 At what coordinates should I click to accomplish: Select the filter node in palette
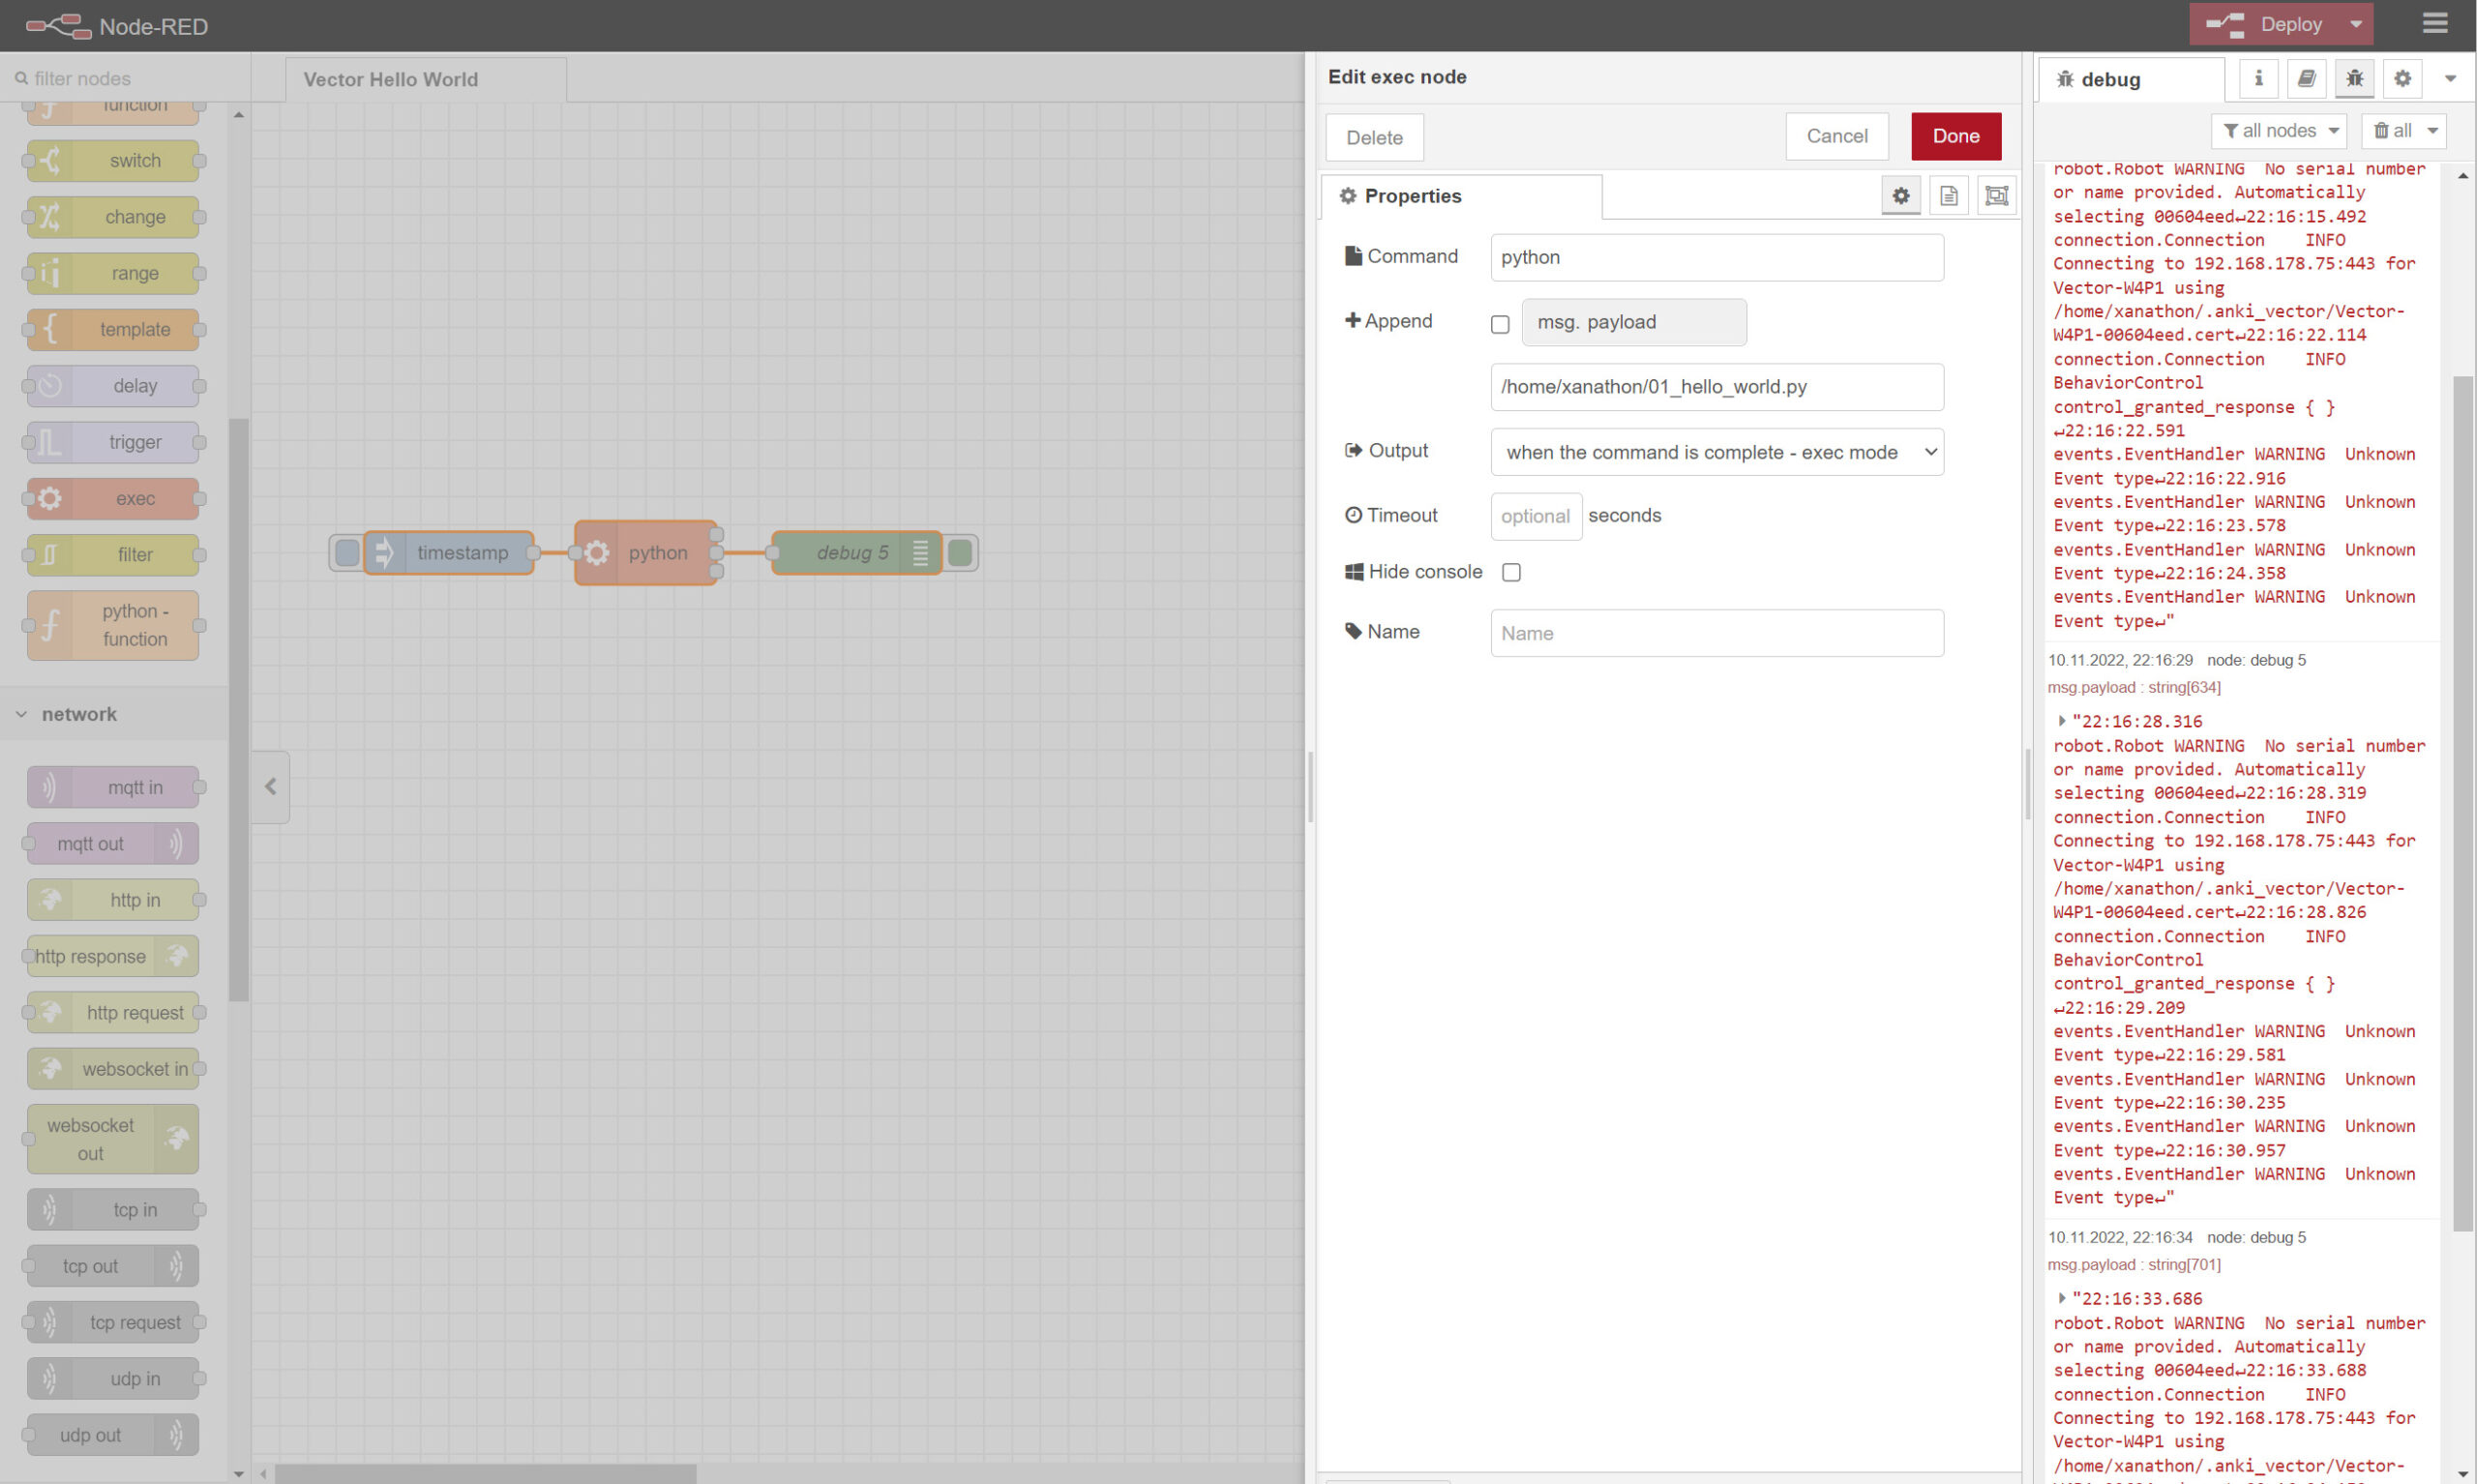tap(113, 554)
